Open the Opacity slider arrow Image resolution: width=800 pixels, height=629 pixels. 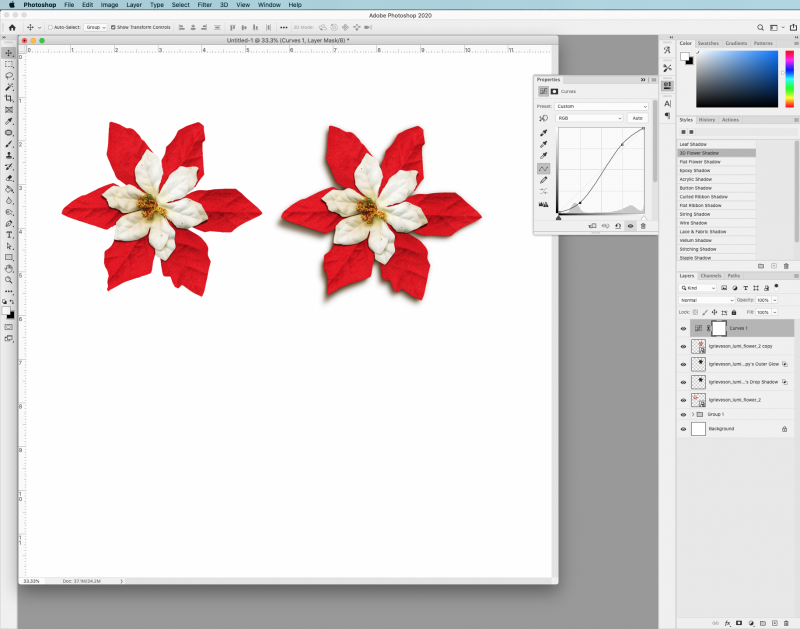pyautogui.click(x=774, y=300)
